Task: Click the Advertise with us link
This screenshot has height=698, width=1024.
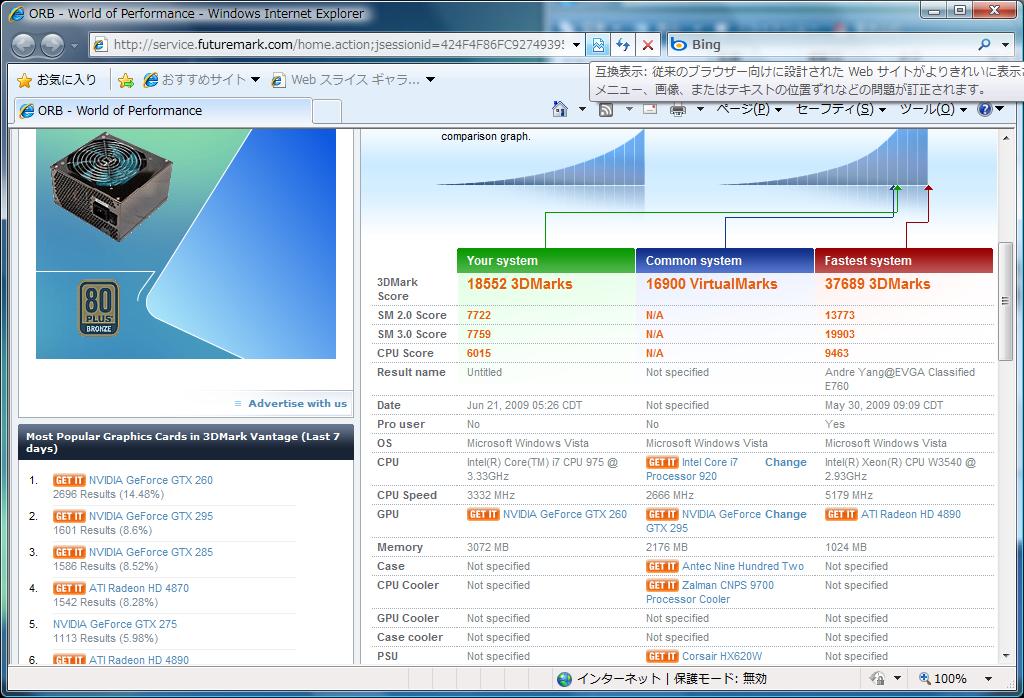Action: (x=297, y=404)
